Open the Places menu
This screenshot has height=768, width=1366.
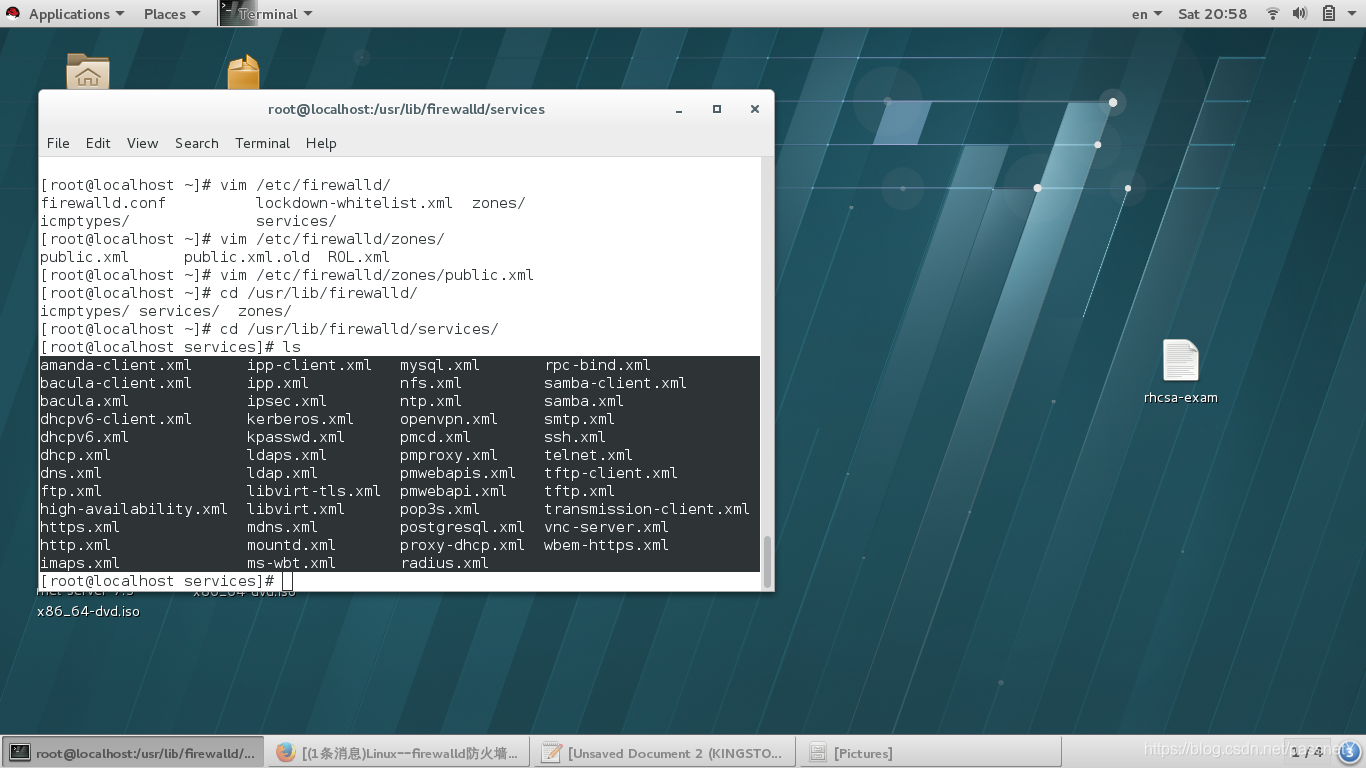pos(171,14)
